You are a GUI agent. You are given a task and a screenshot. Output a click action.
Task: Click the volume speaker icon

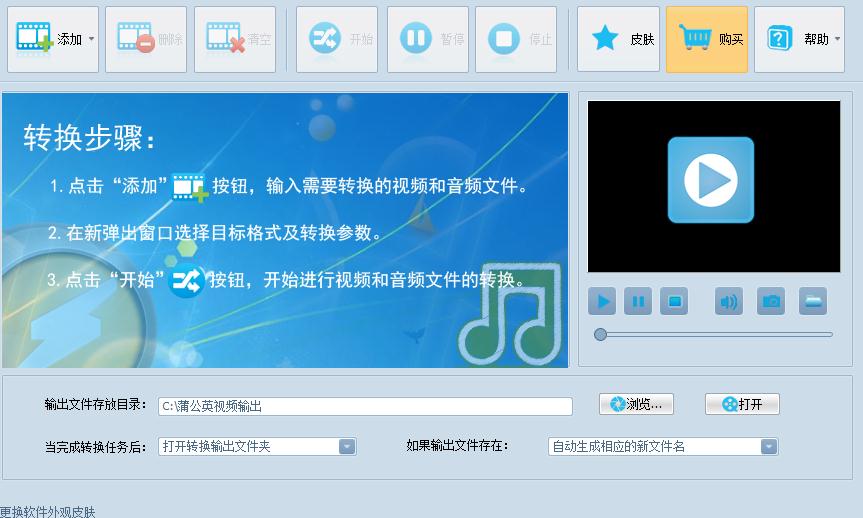pos(729,301)
